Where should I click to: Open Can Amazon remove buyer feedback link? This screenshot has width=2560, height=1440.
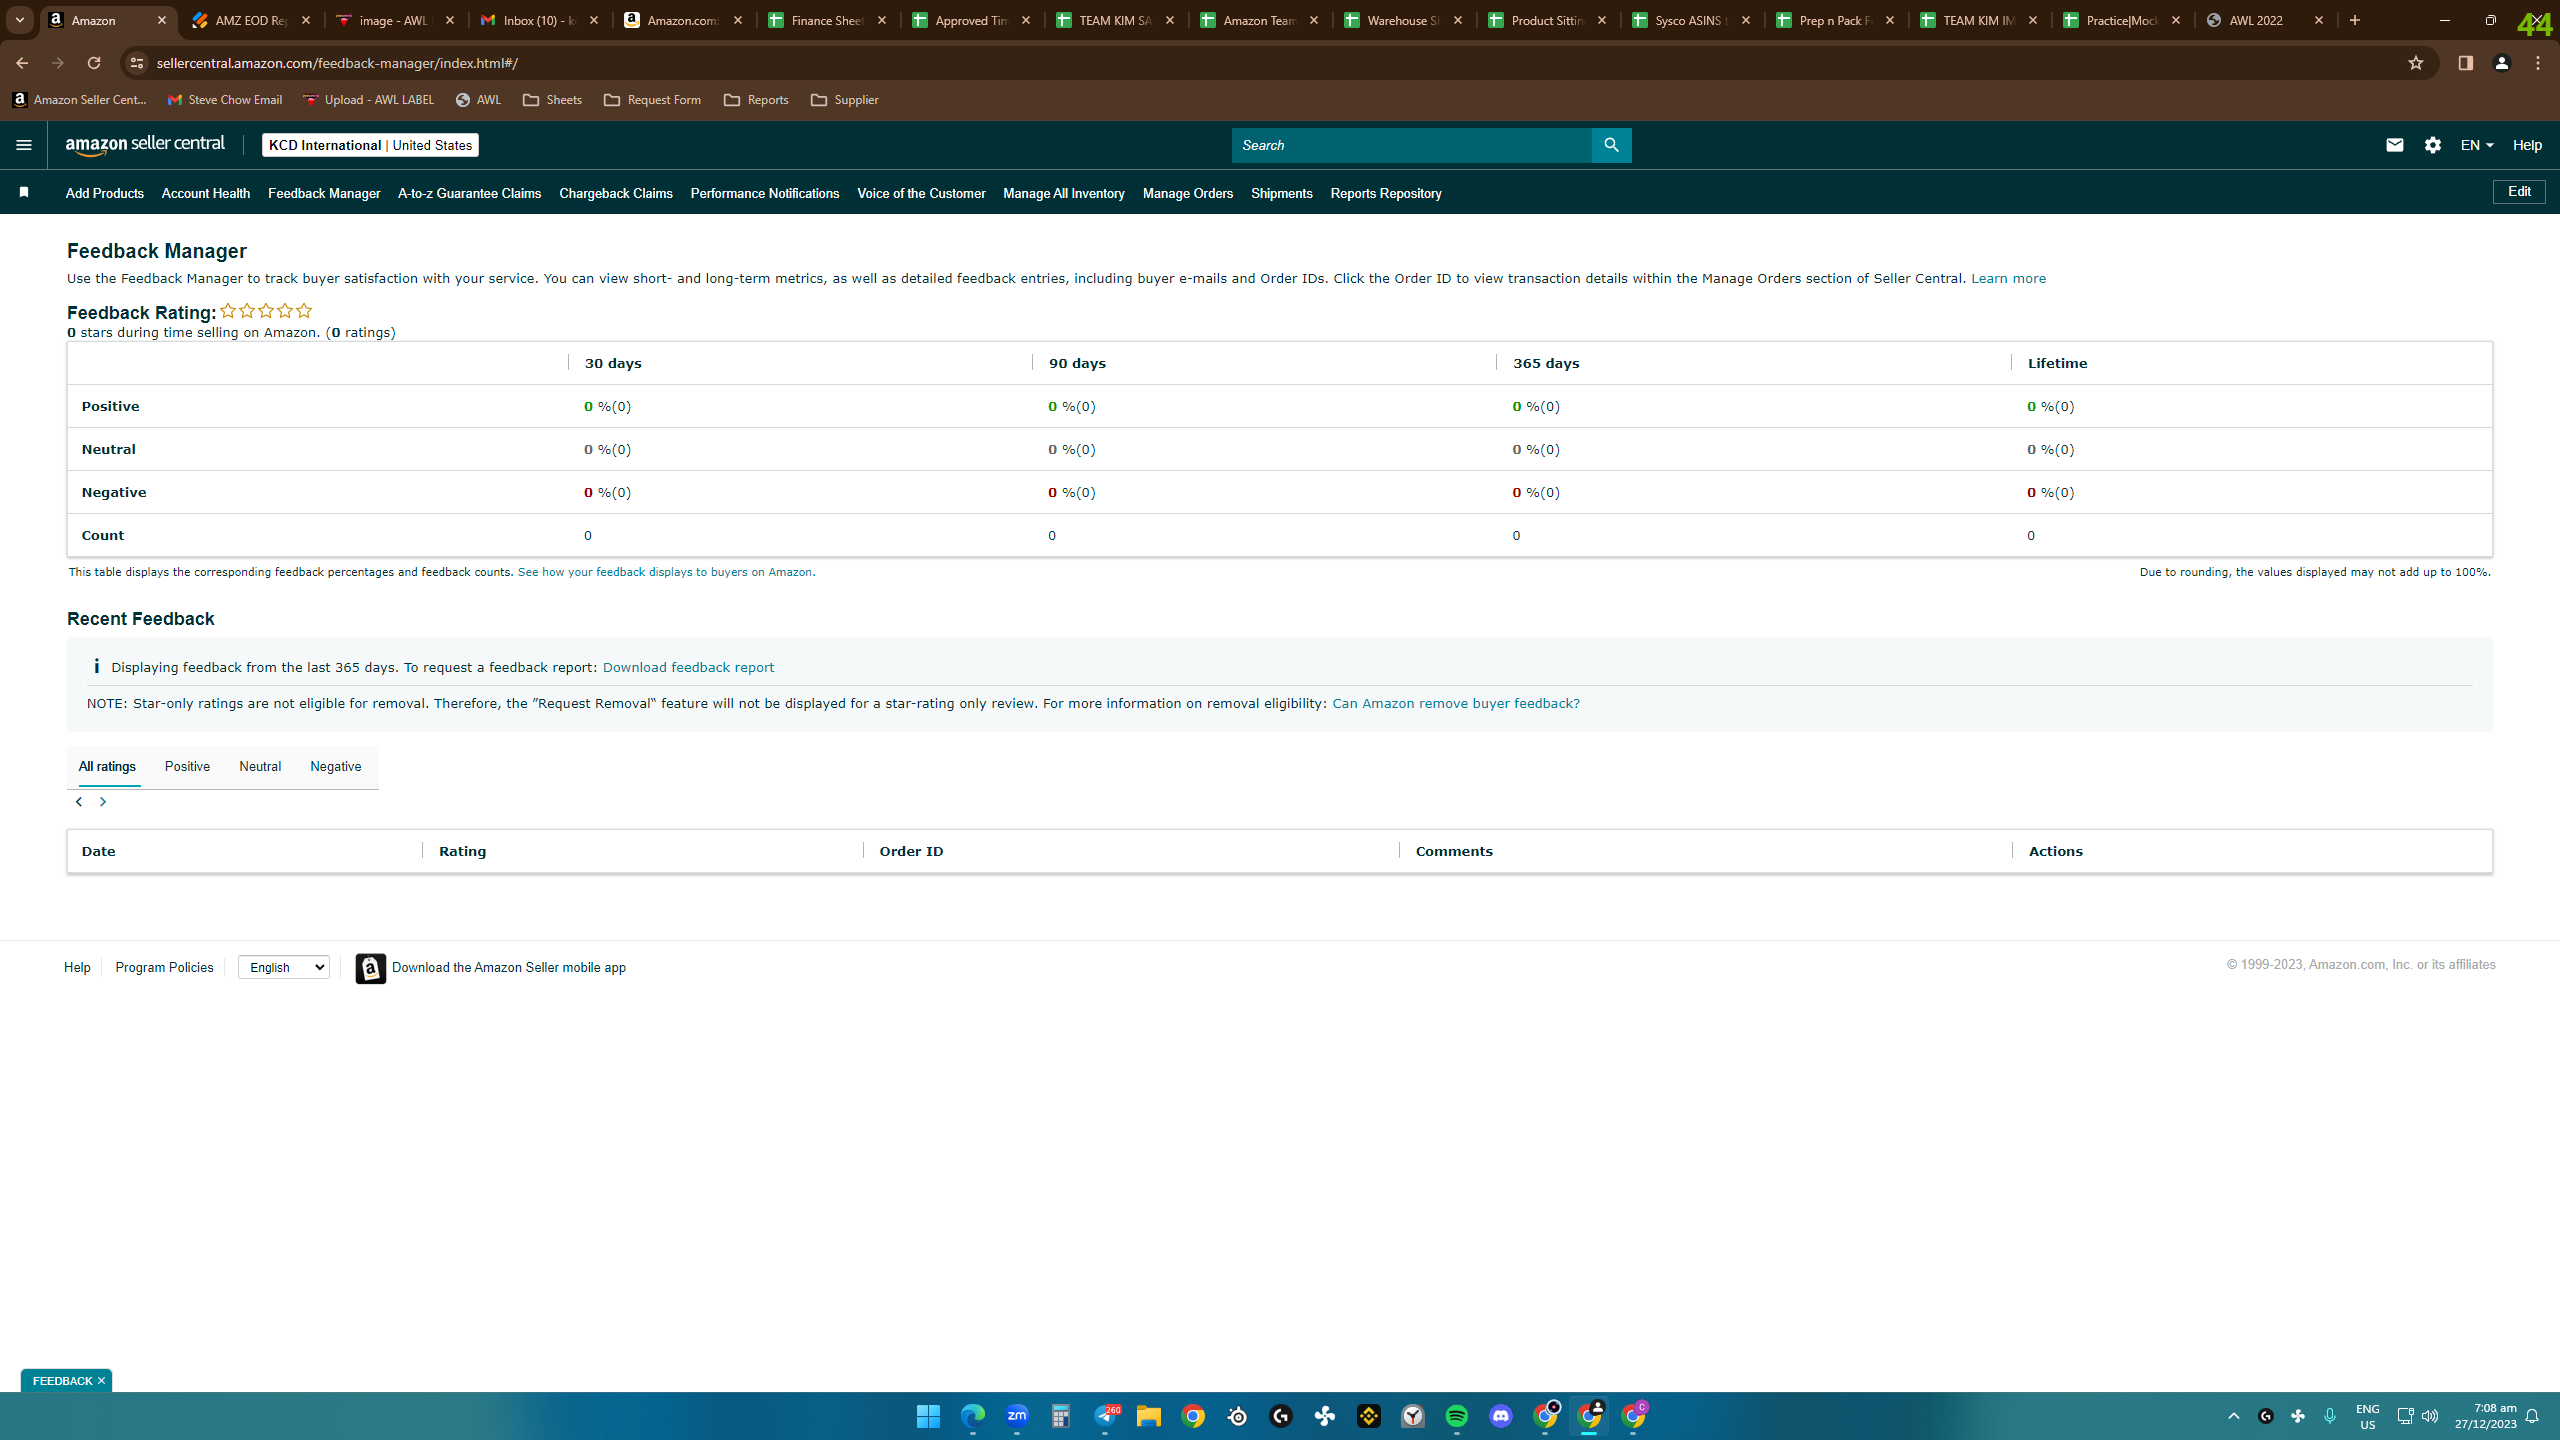tap(1456, 704)
